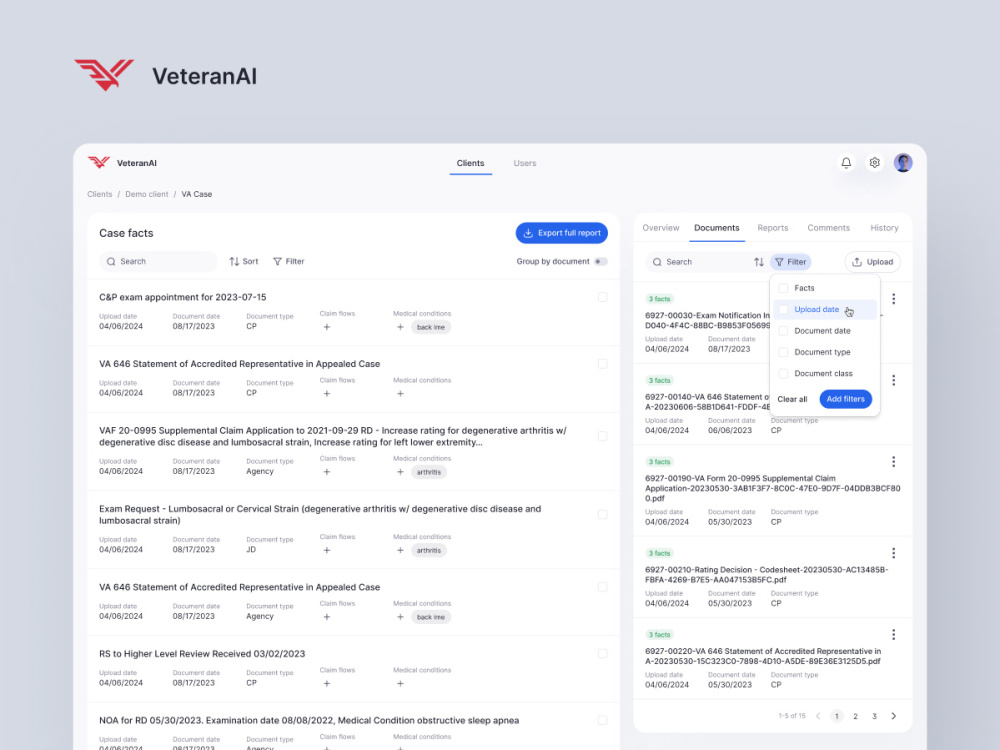Open the History tab
Image resolution: width=1000 pixels, height=750 pixels.
(884, 228)
